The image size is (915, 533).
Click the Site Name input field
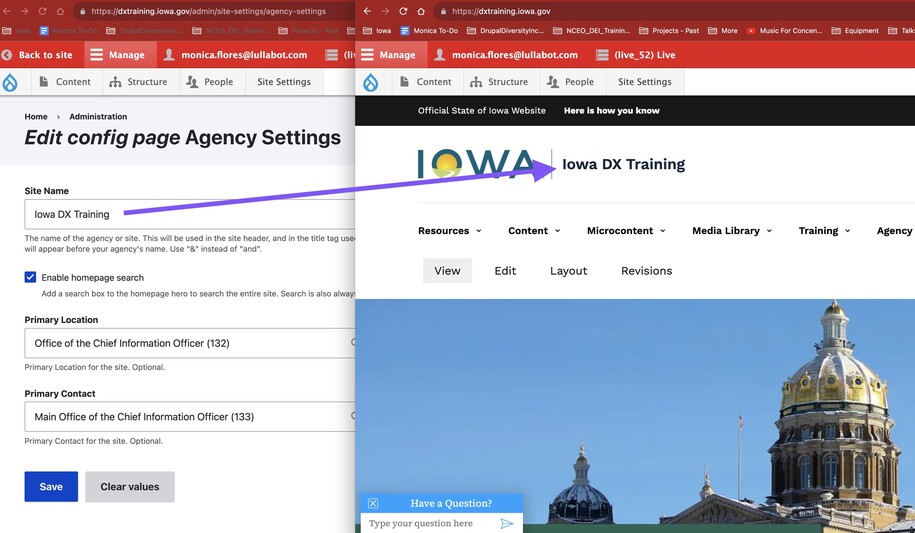(x=190, y=214)
